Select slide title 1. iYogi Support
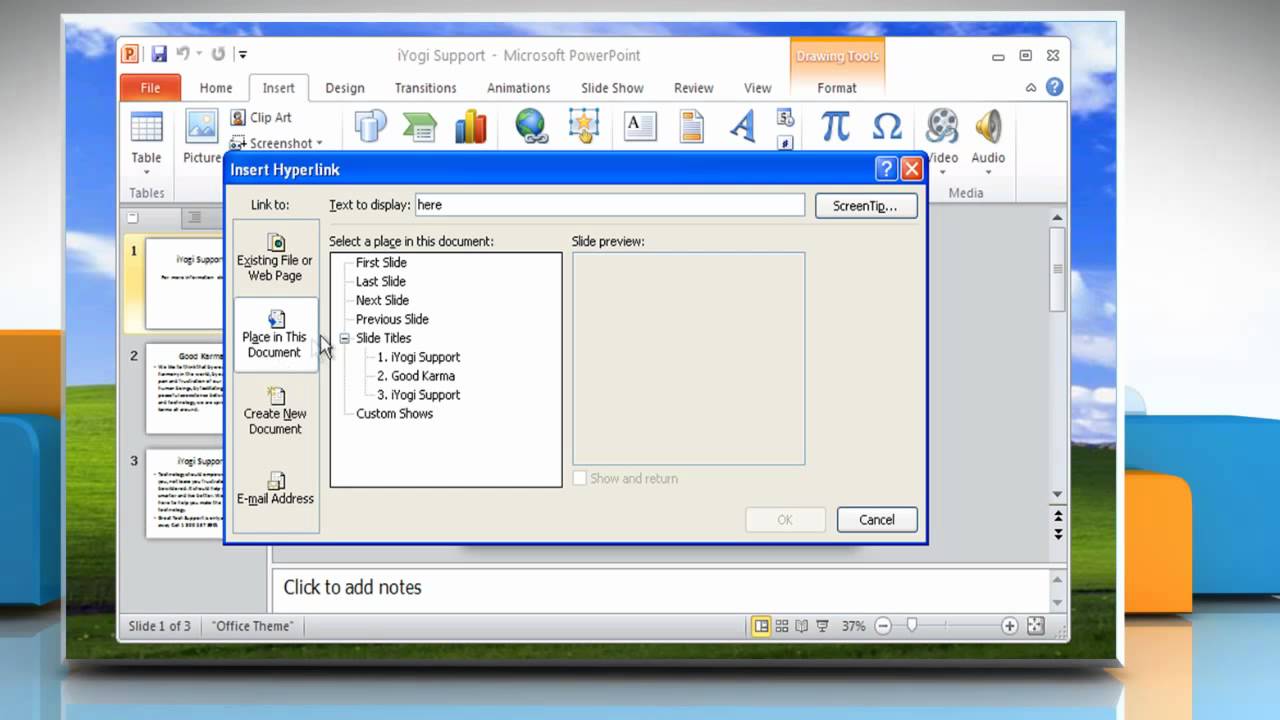Viewport: 1280px width, 720px height. click(x=418, y=357)
